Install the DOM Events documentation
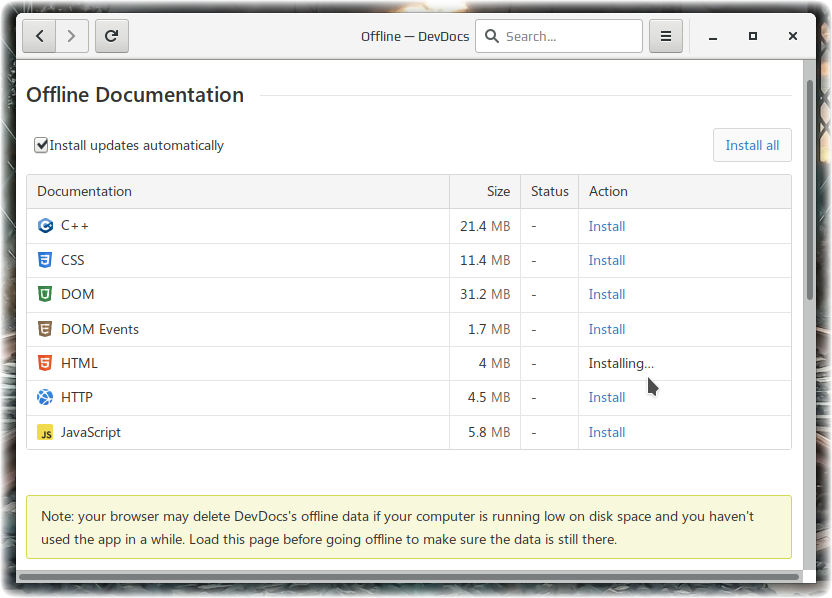Screen dimensions: 832x598 click(x=606, y=329)
